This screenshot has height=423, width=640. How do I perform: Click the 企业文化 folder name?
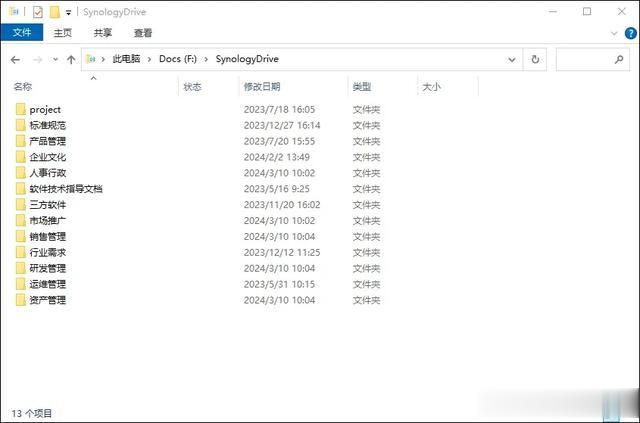coord(47,157)
